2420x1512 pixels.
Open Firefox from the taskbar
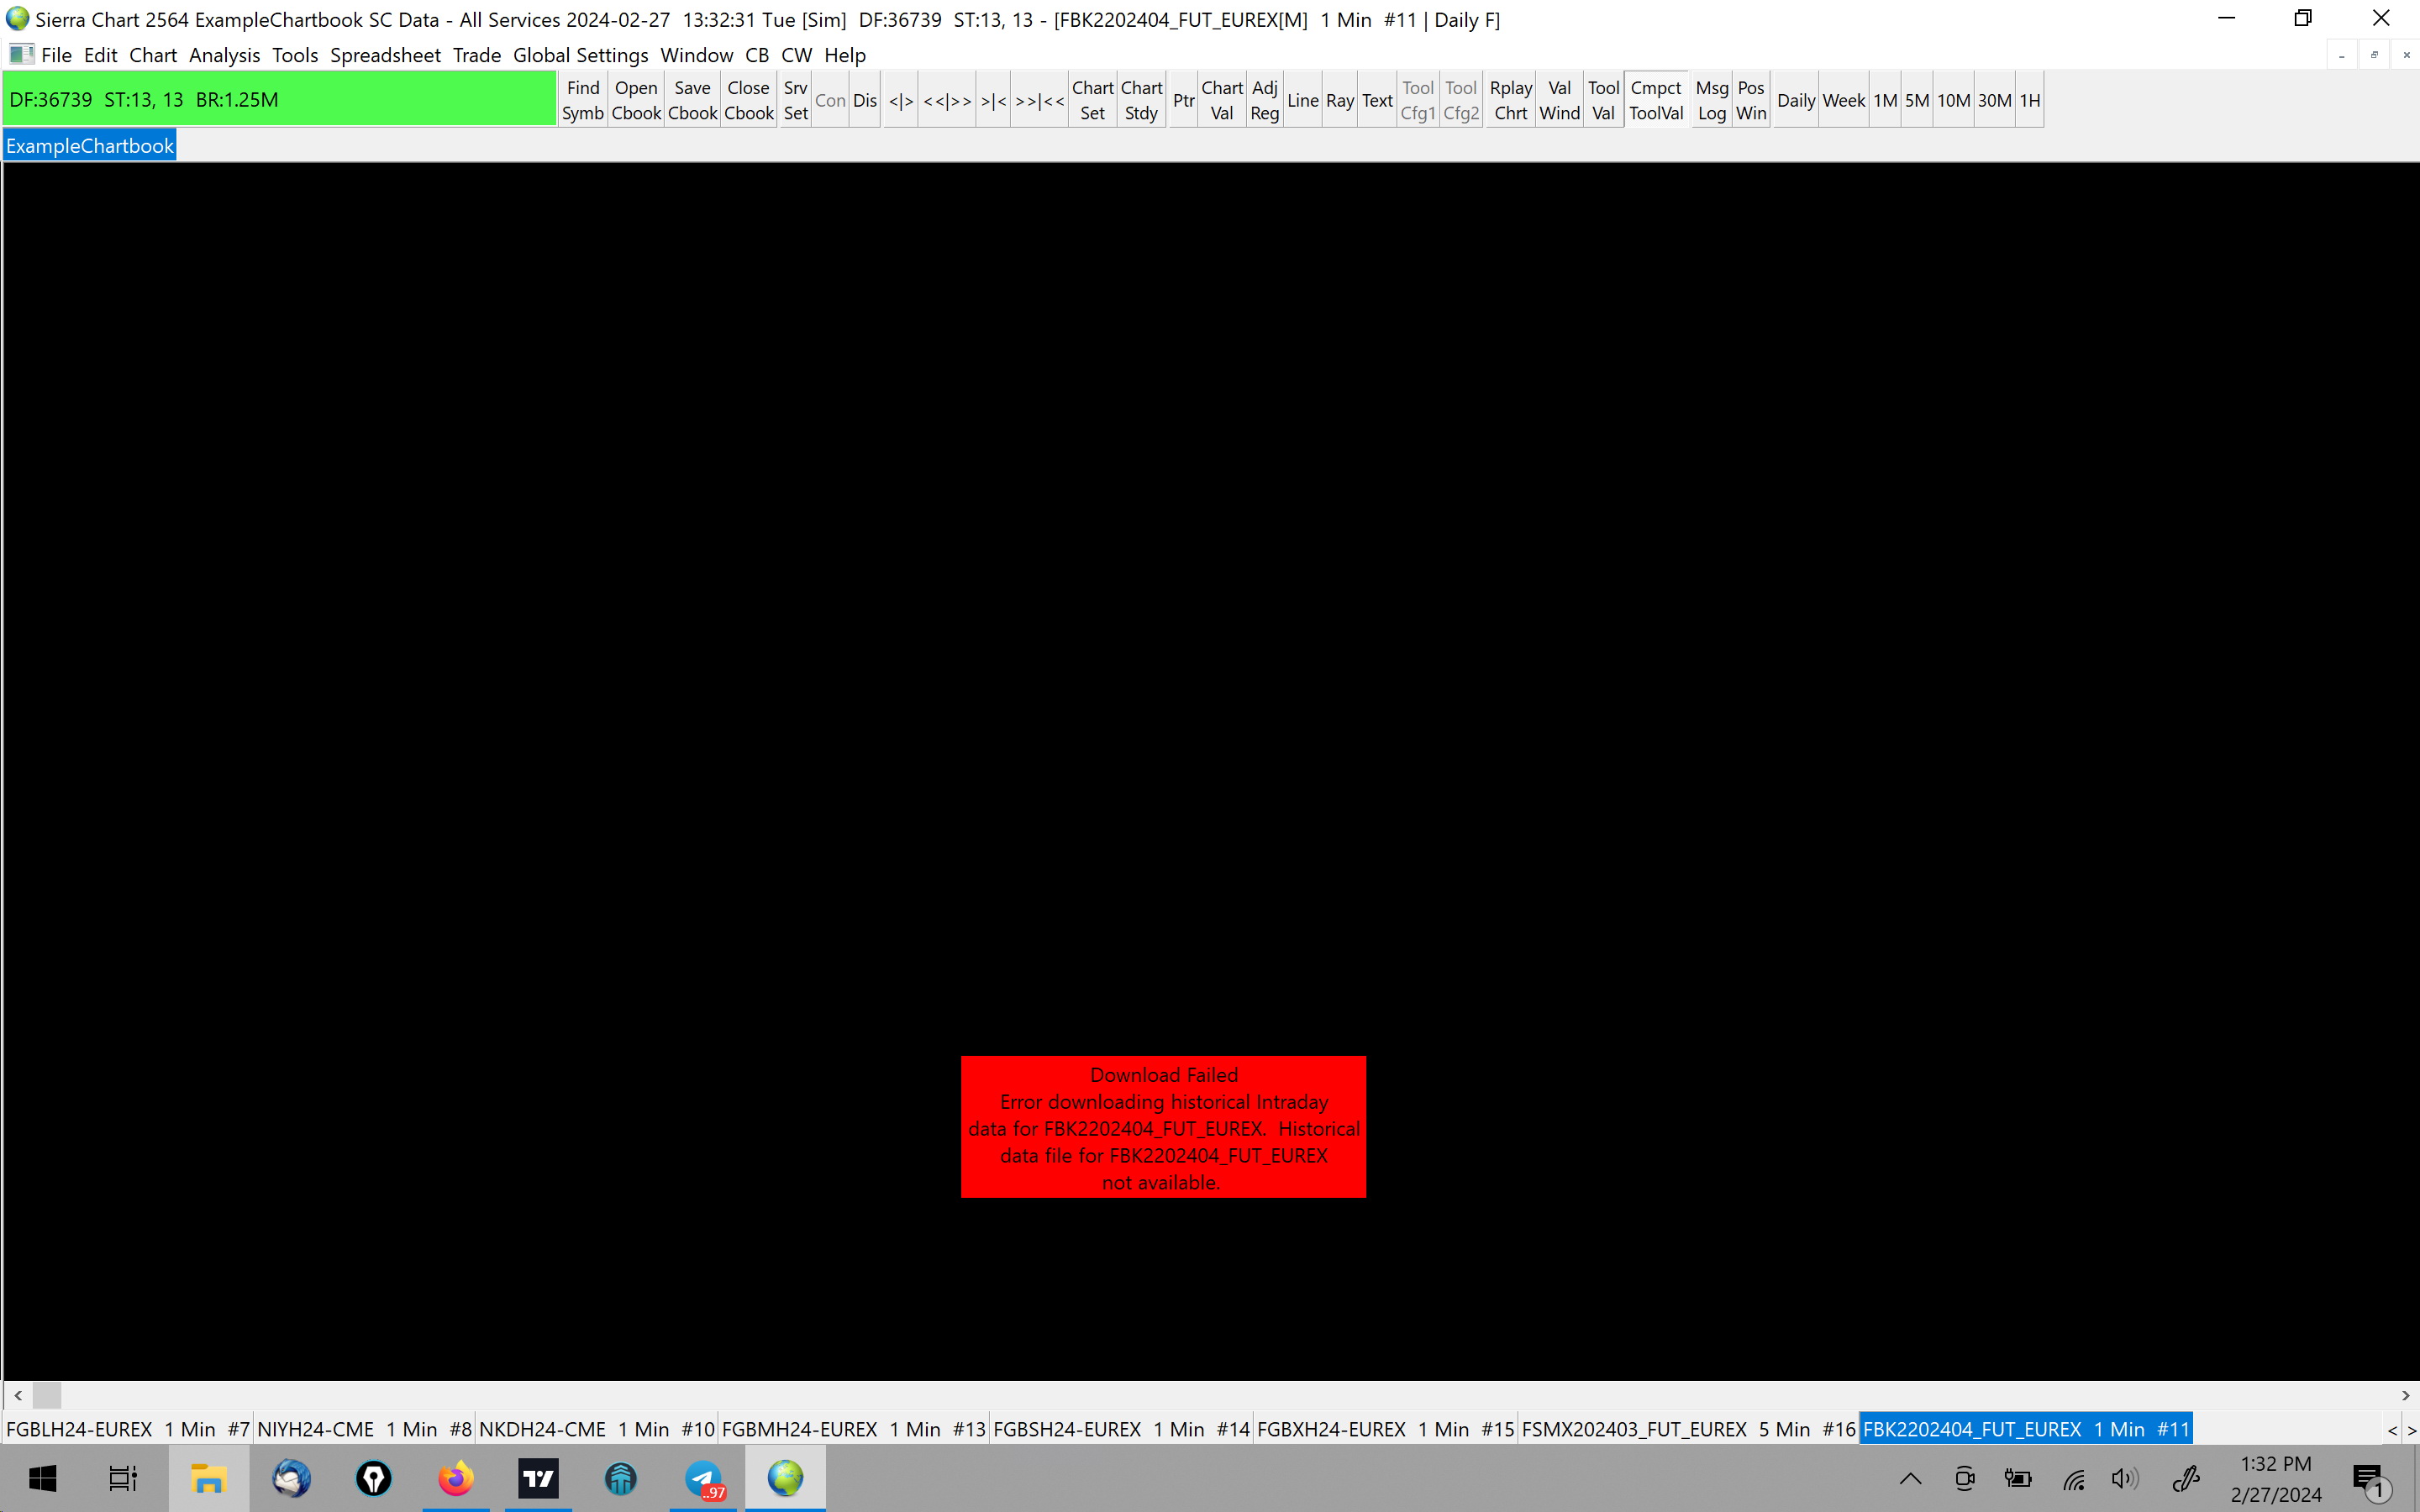[x=456, y=1478]
